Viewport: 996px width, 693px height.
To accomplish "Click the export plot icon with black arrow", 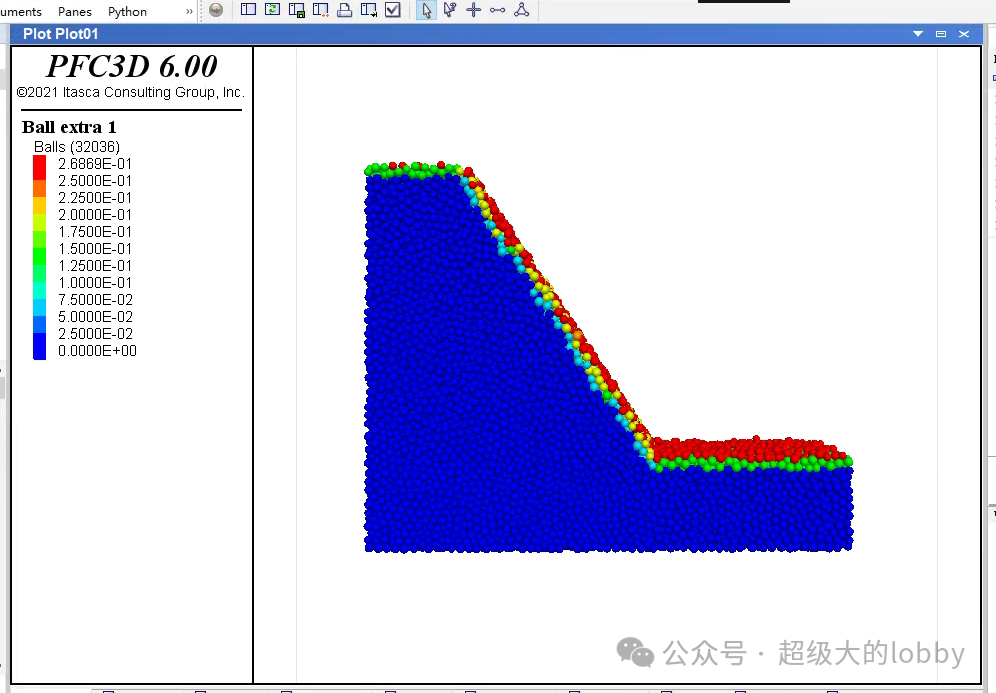I will point(368,10).
